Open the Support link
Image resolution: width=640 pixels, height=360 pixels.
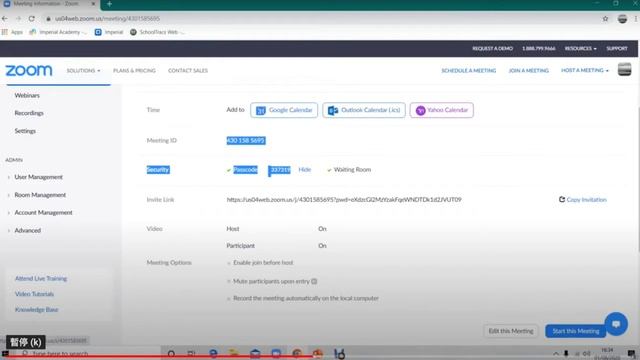617,48
